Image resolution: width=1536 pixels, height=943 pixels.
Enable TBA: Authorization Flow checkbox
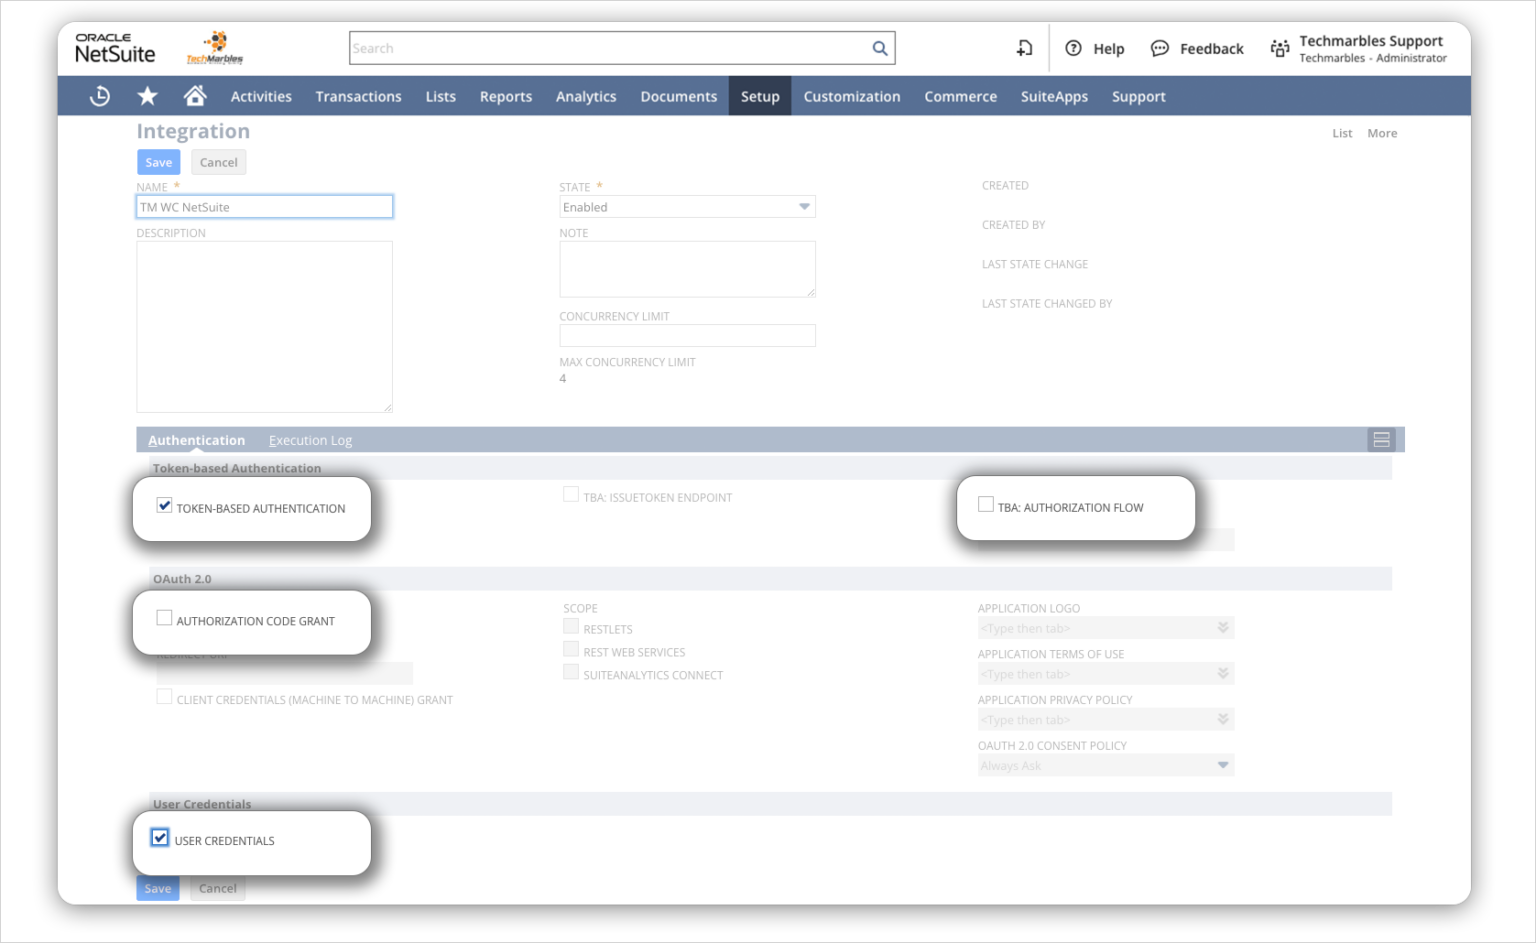click(986, 505)
